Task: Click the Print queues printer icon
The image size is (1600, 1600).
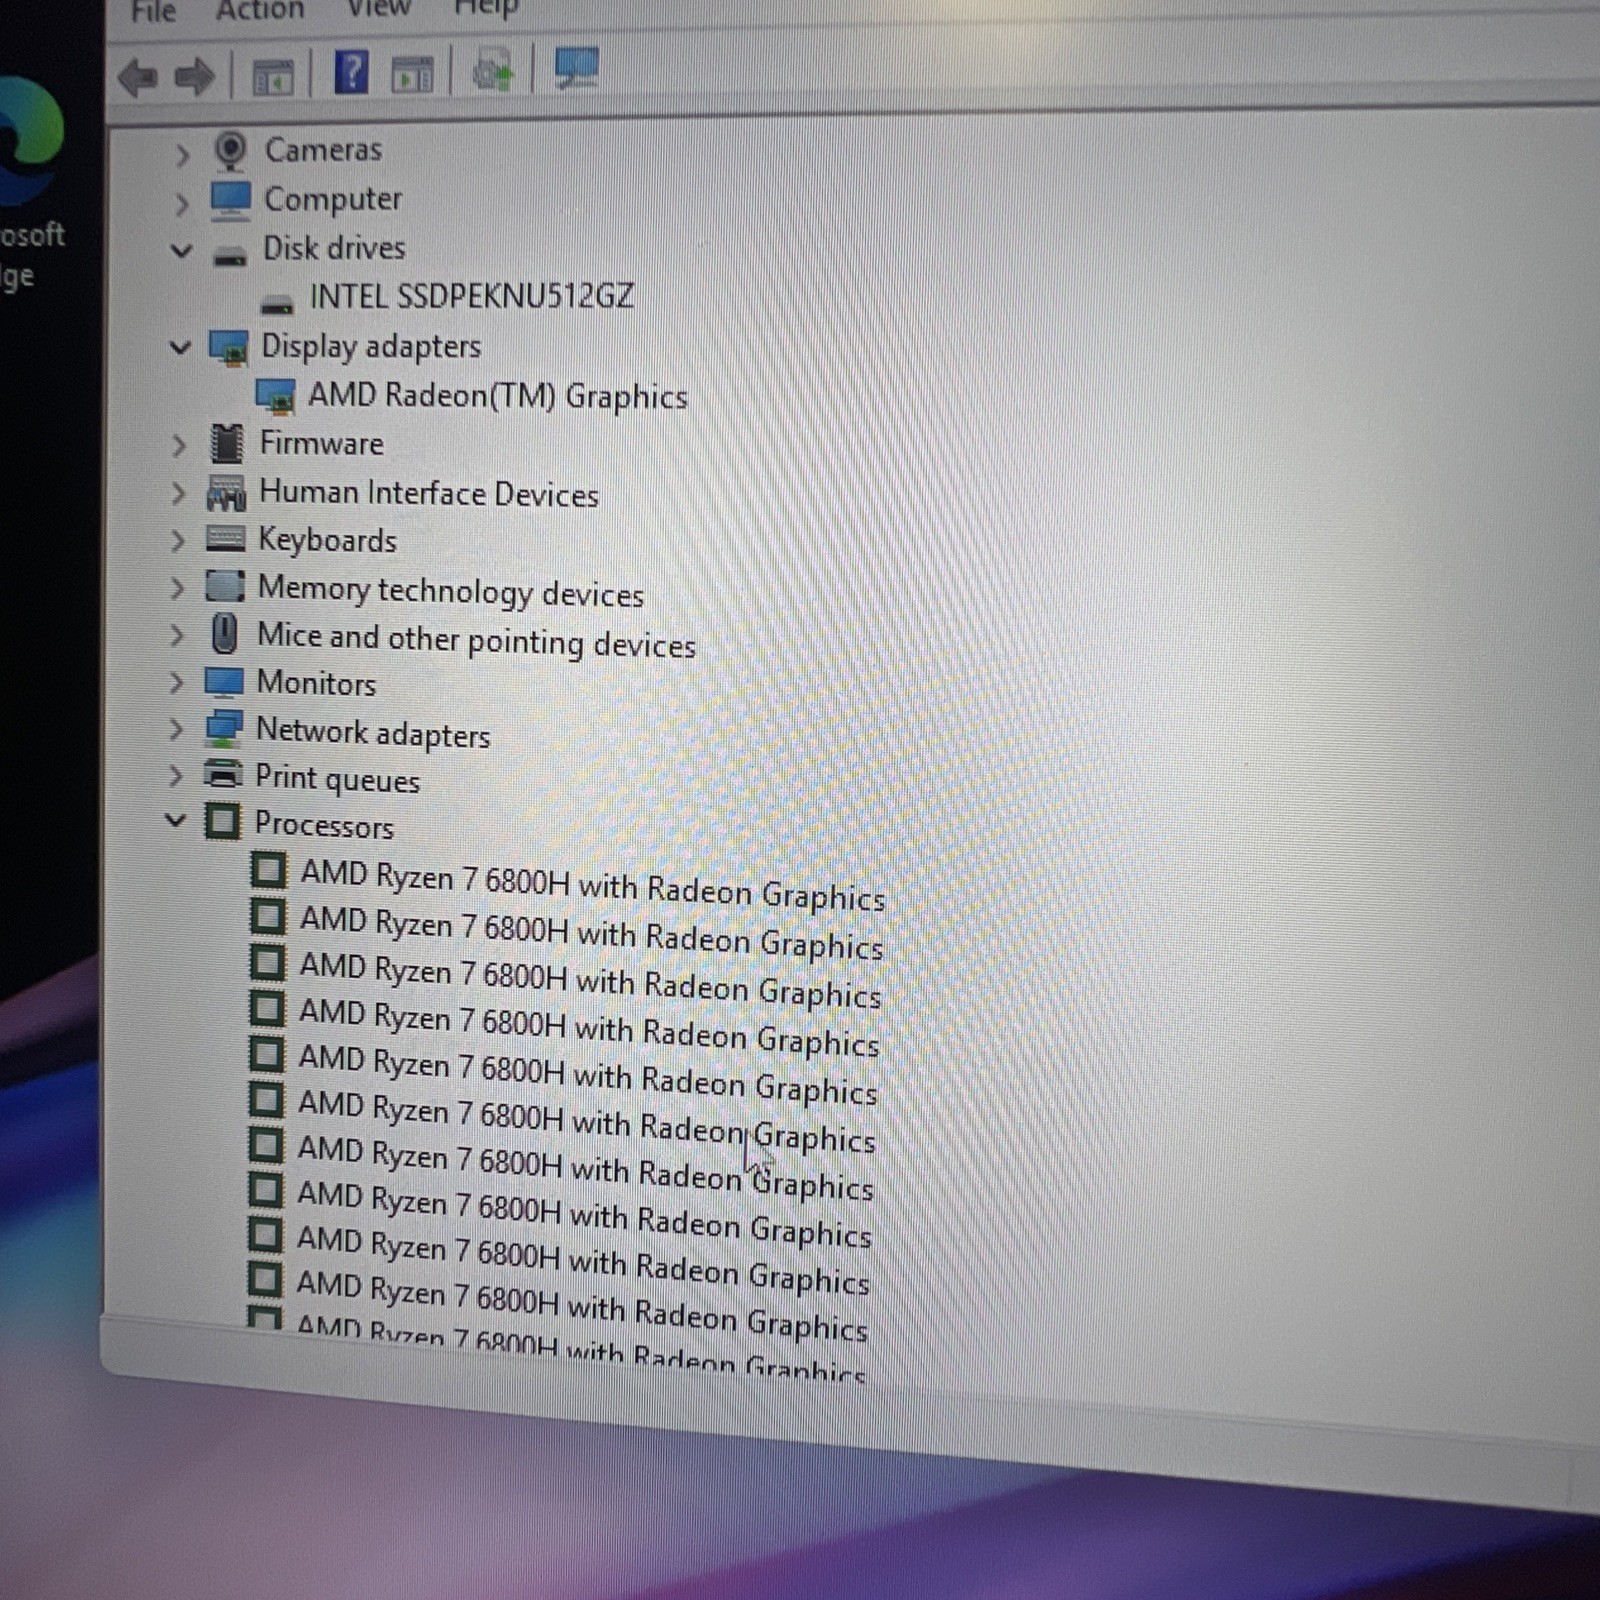Action: (x=222, y=774)
